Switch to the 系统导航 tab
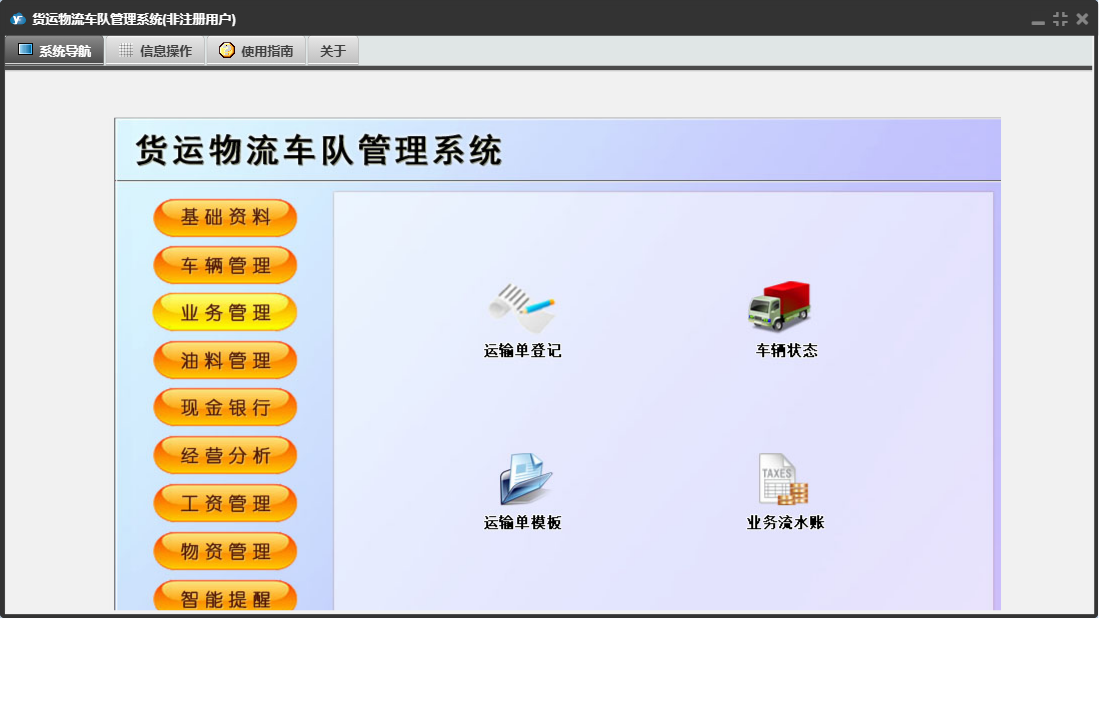The image size is (1099, 723). click(55, 51)
